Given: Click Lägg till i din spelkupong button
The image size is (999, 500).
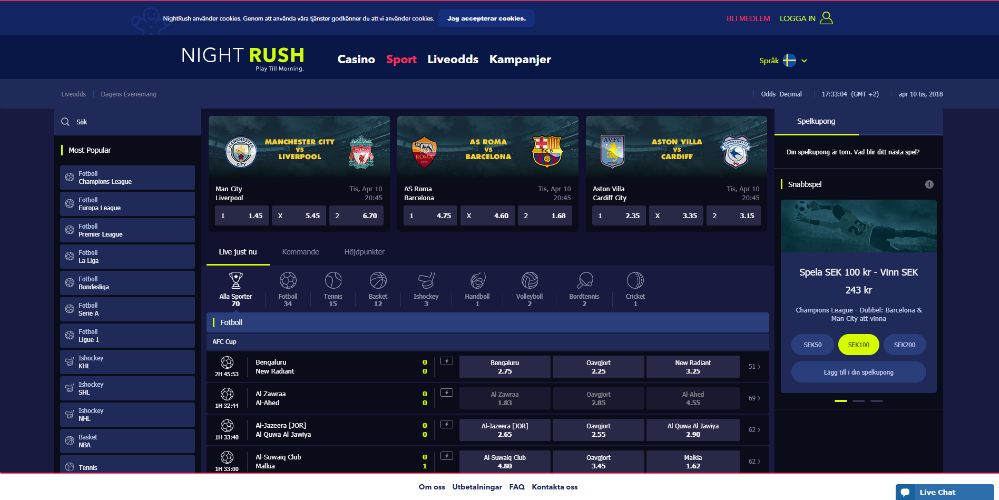Looking at the screenshot, I should pyautogui.click(x=858, y=373).
